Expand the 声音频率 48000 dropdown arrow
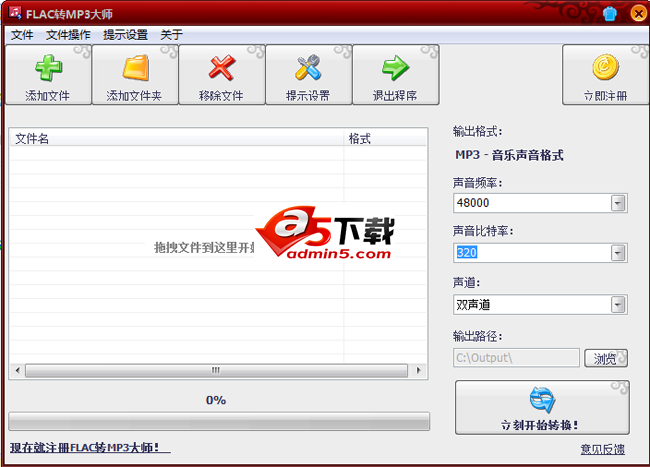 click(x=618, y=203)
